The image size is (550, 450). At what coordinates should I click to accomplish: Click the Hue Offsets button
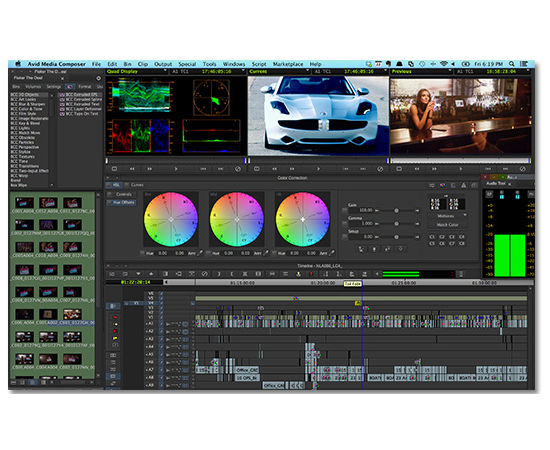click(x=122, y=202)
